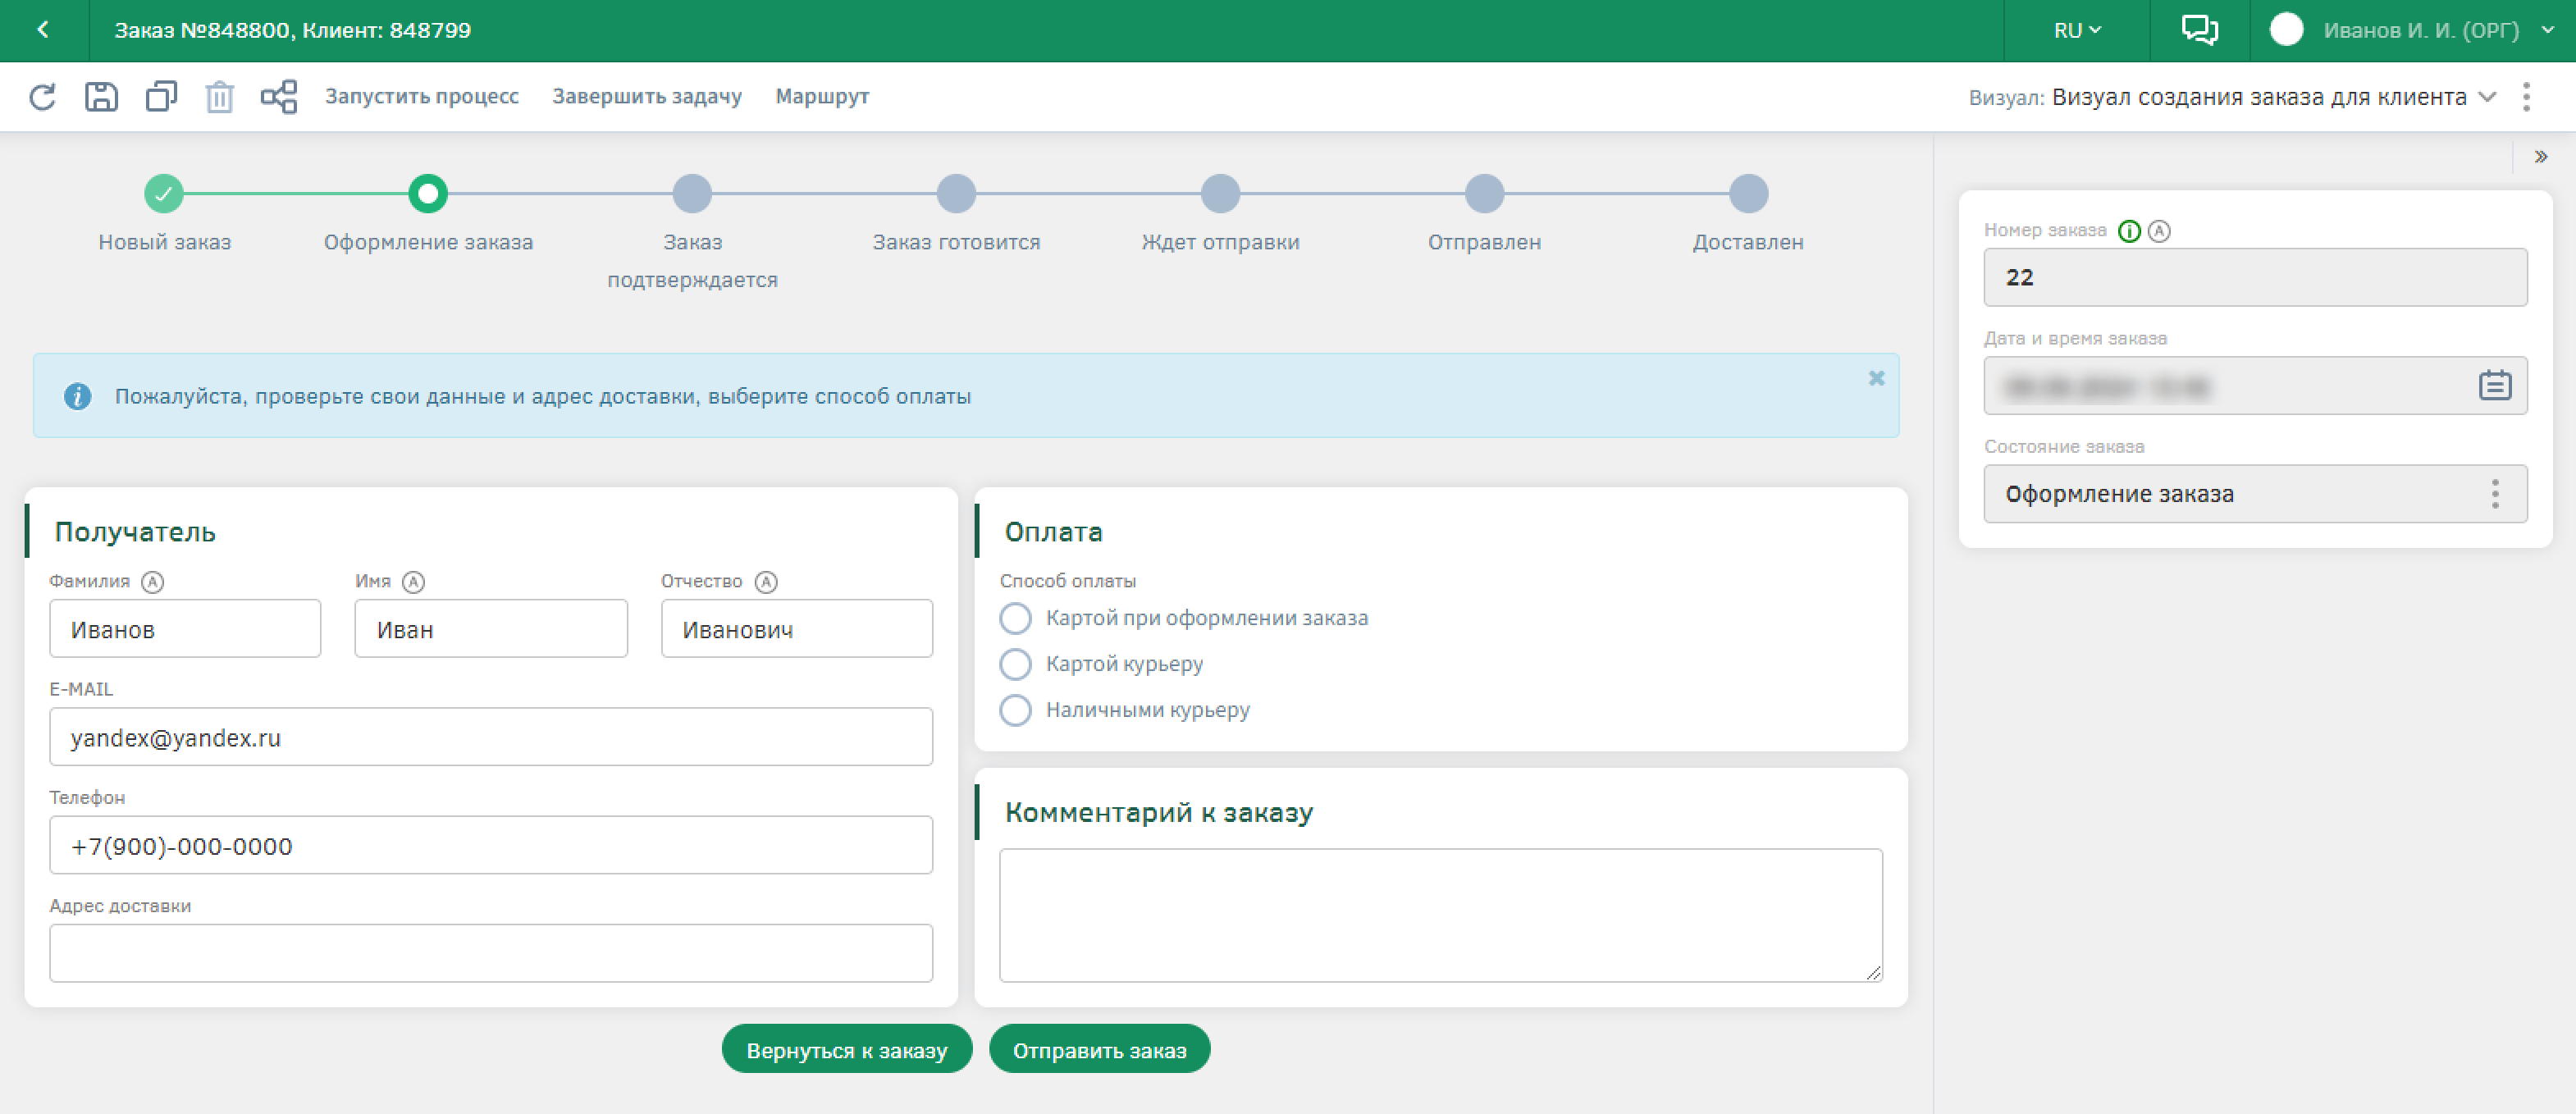
Task: Click the back arrow in header
Action: [43, 30]
